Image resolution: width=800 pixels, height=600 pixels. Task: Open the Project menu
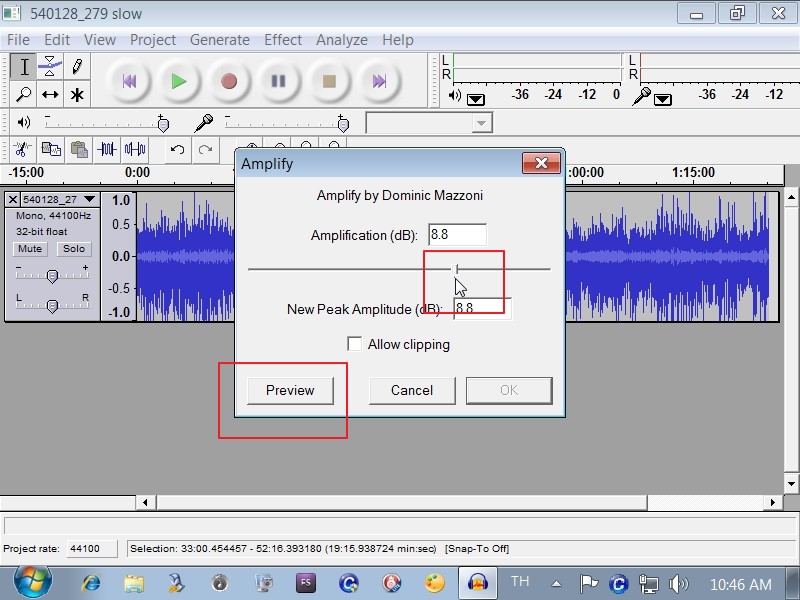153,40
